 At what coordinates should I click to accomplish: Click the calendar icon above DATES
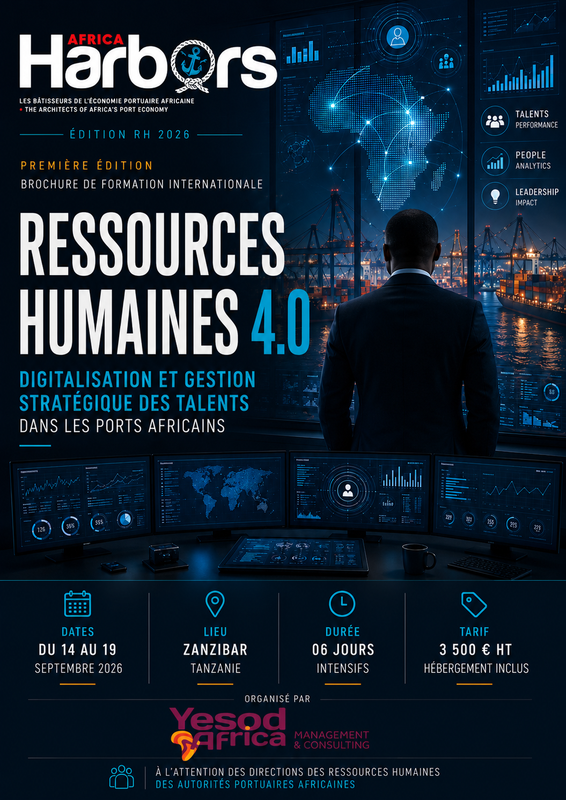(x=78, y=604)
